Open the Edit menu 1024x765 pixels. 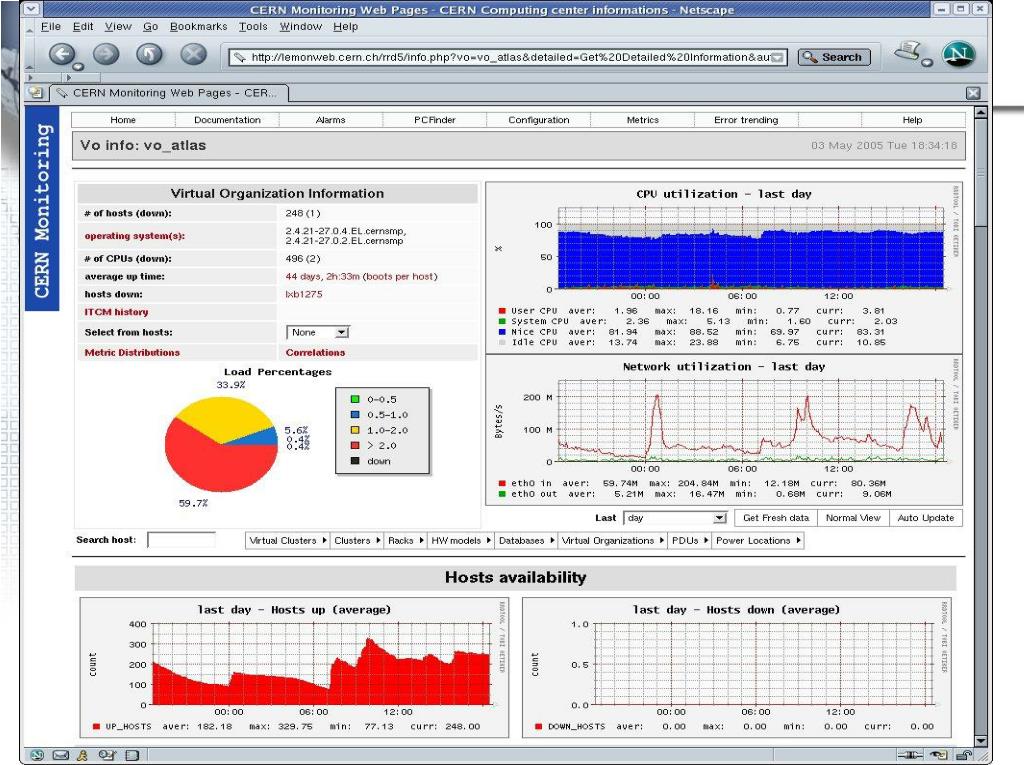point(83,26)
